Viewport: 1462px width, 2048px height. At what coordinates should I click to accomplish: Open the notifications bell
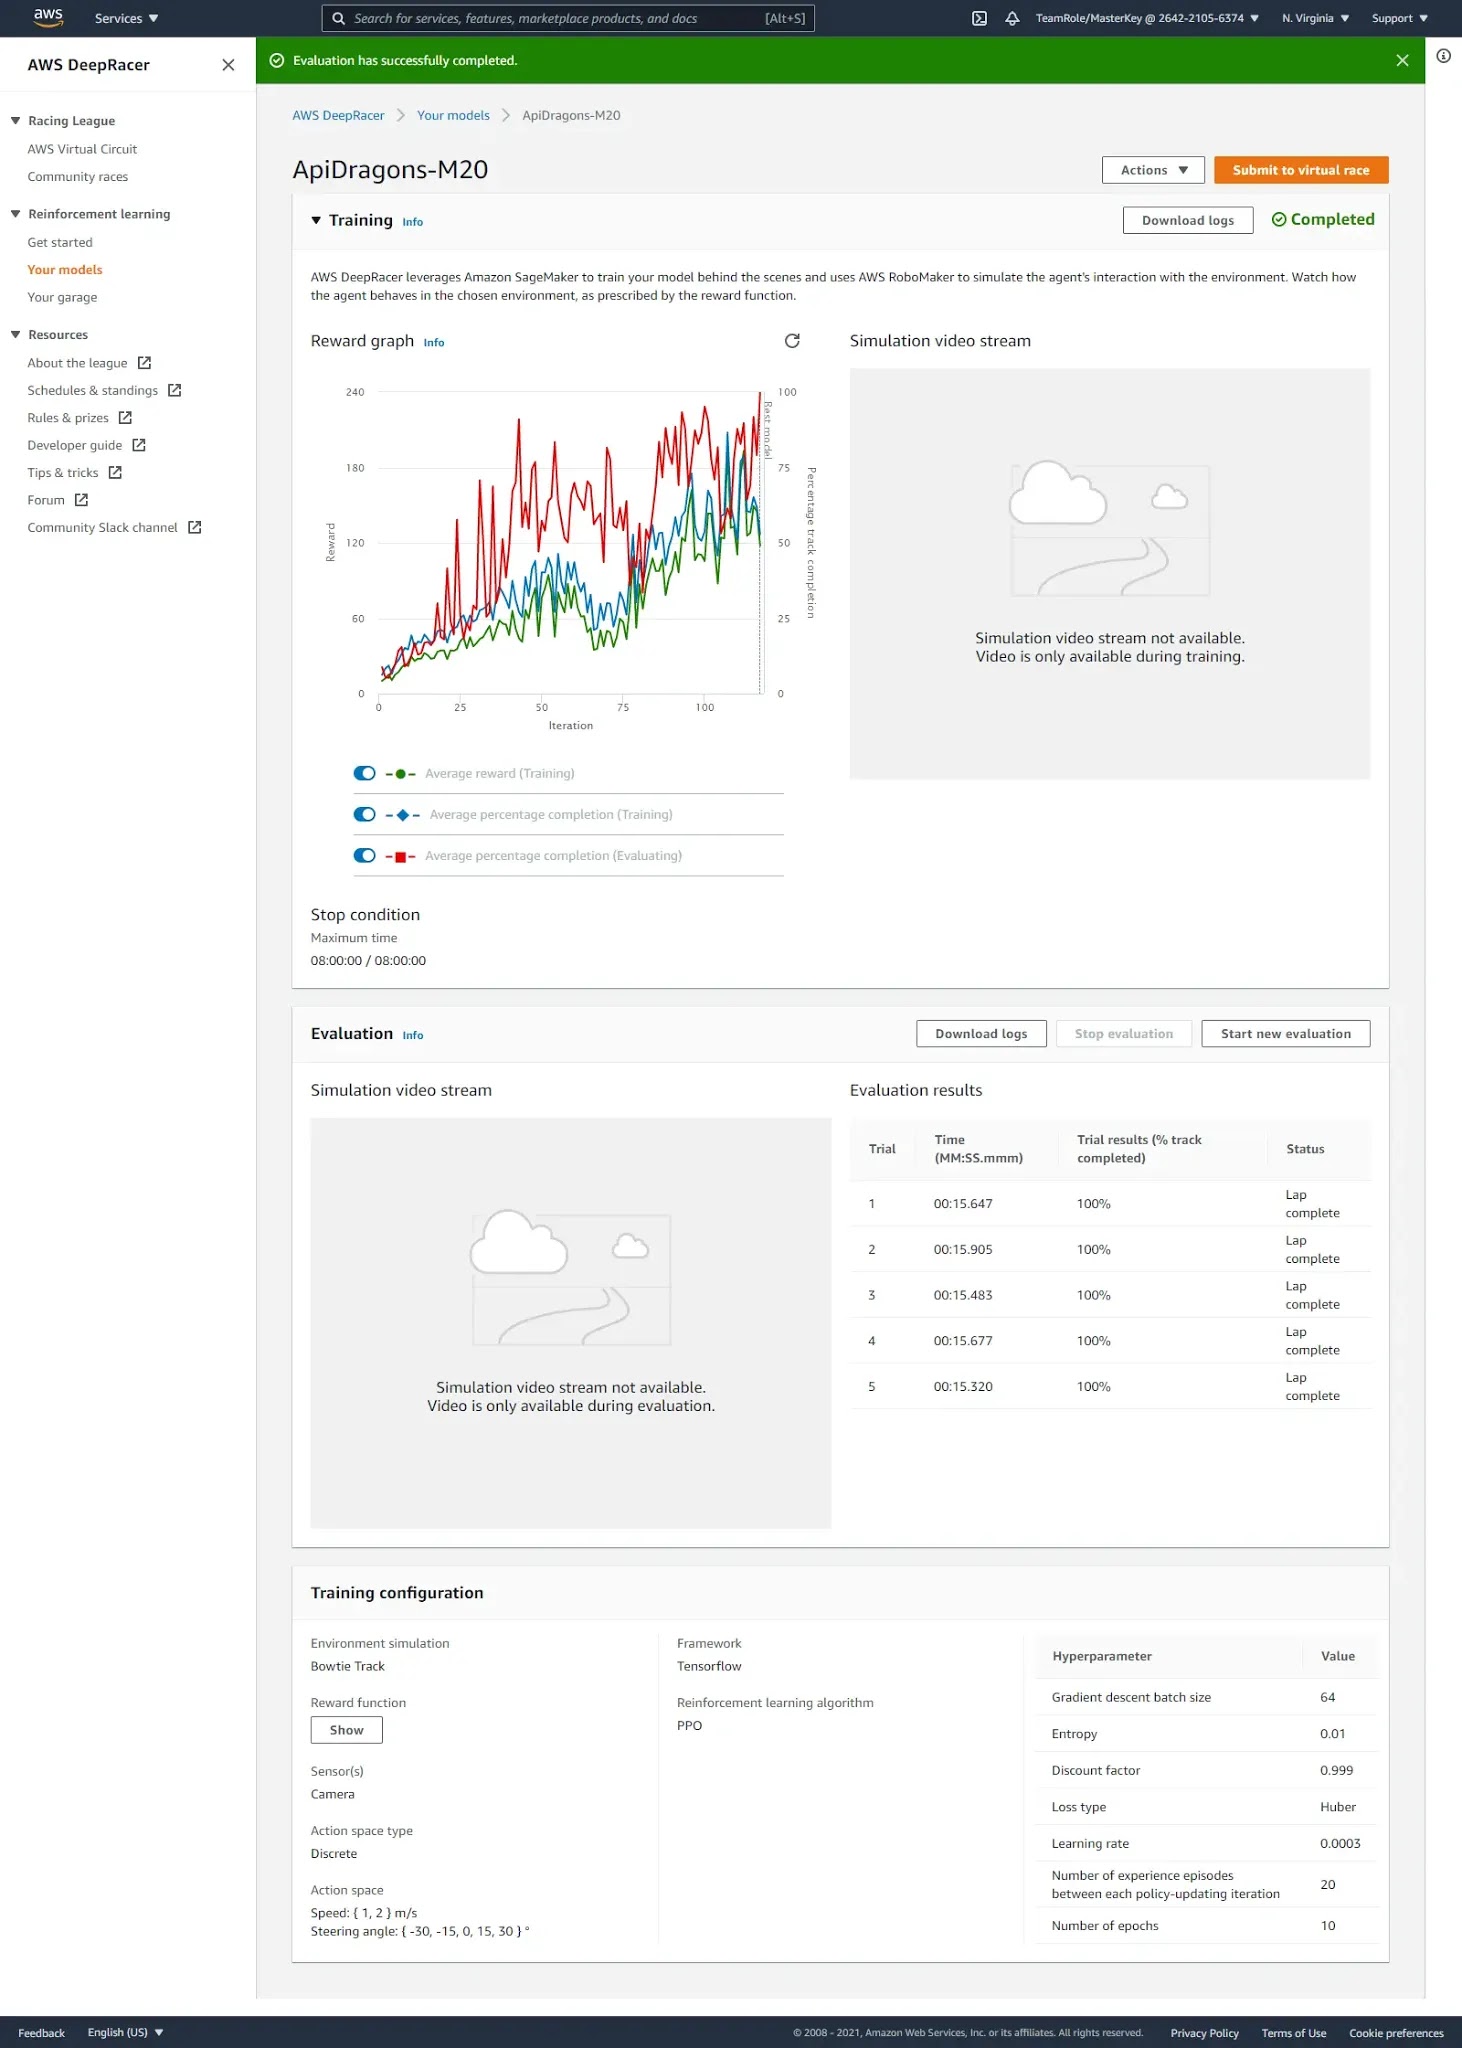click(x=1012, y=19)
